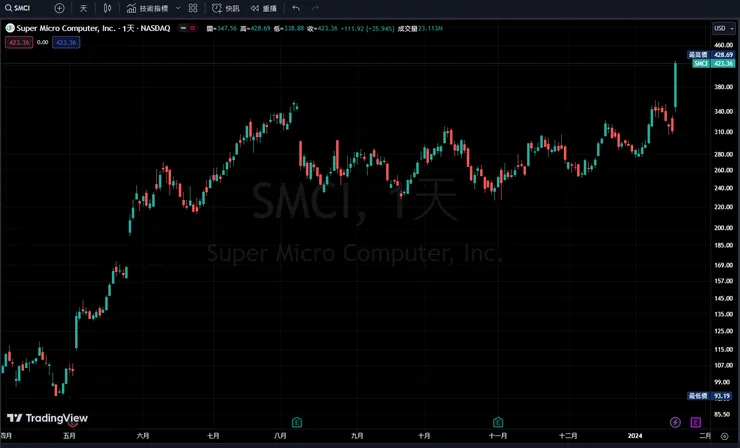The image size is (740, 448).
Task: Open the 天 time interval selector
Action: (84, 8)
